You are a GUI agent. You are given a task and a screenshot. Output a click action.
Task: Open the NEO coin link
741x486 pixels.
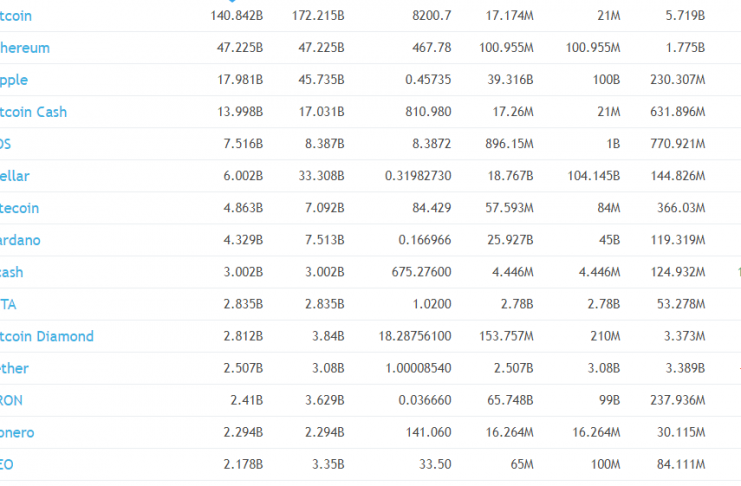tap(7, 465)
